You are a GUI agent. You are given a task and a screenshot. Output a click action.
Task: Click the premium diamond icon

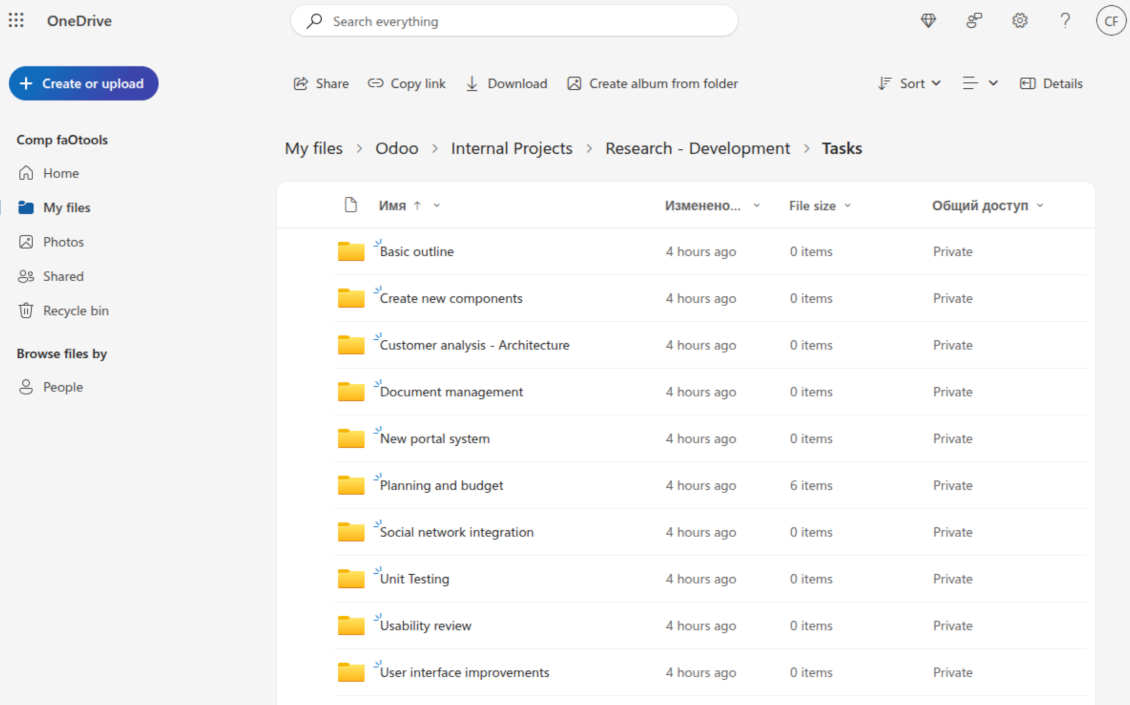coord(928,21)
